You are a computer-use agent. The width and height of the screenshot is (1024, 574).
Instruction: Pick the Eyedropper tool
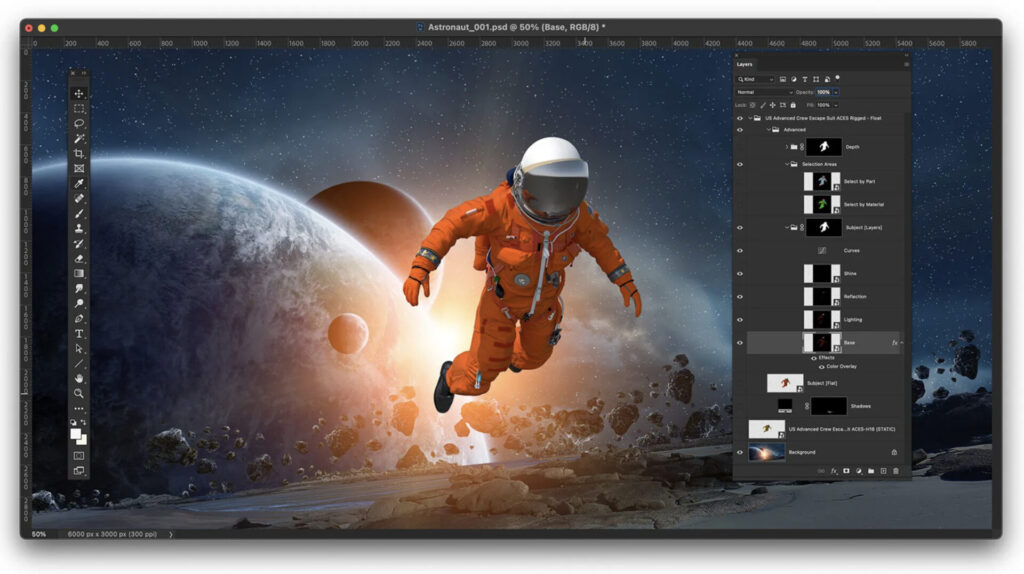click(x=79, y=184)
